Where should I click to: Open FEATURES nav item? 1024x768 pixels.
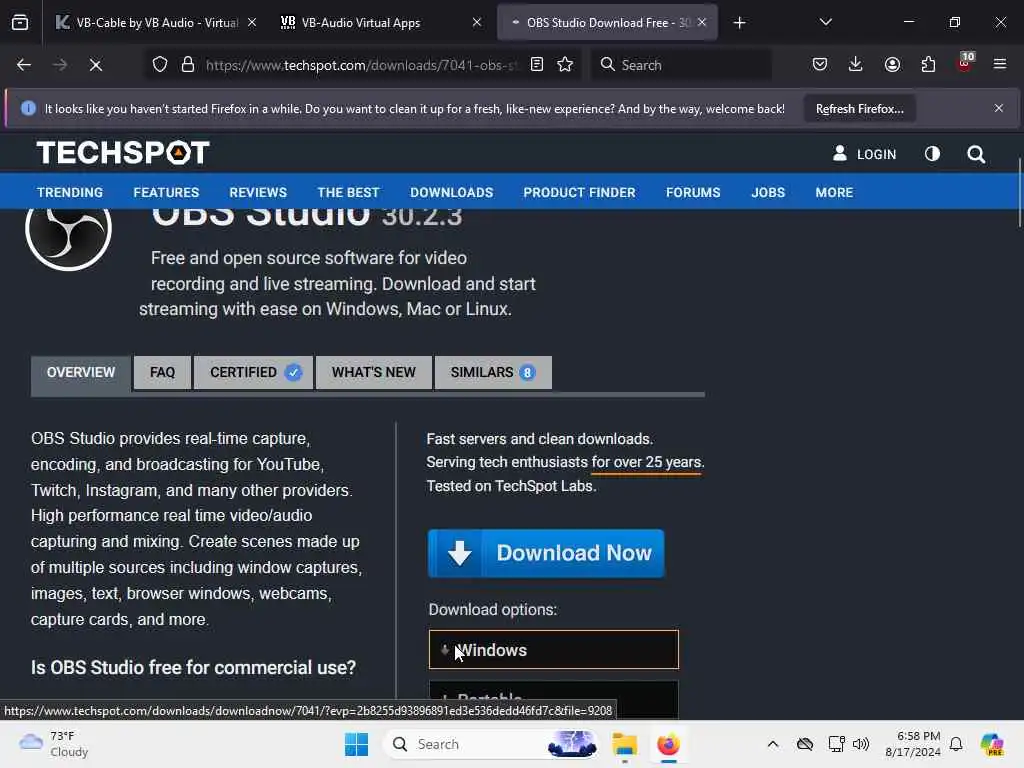pos(166,193)
